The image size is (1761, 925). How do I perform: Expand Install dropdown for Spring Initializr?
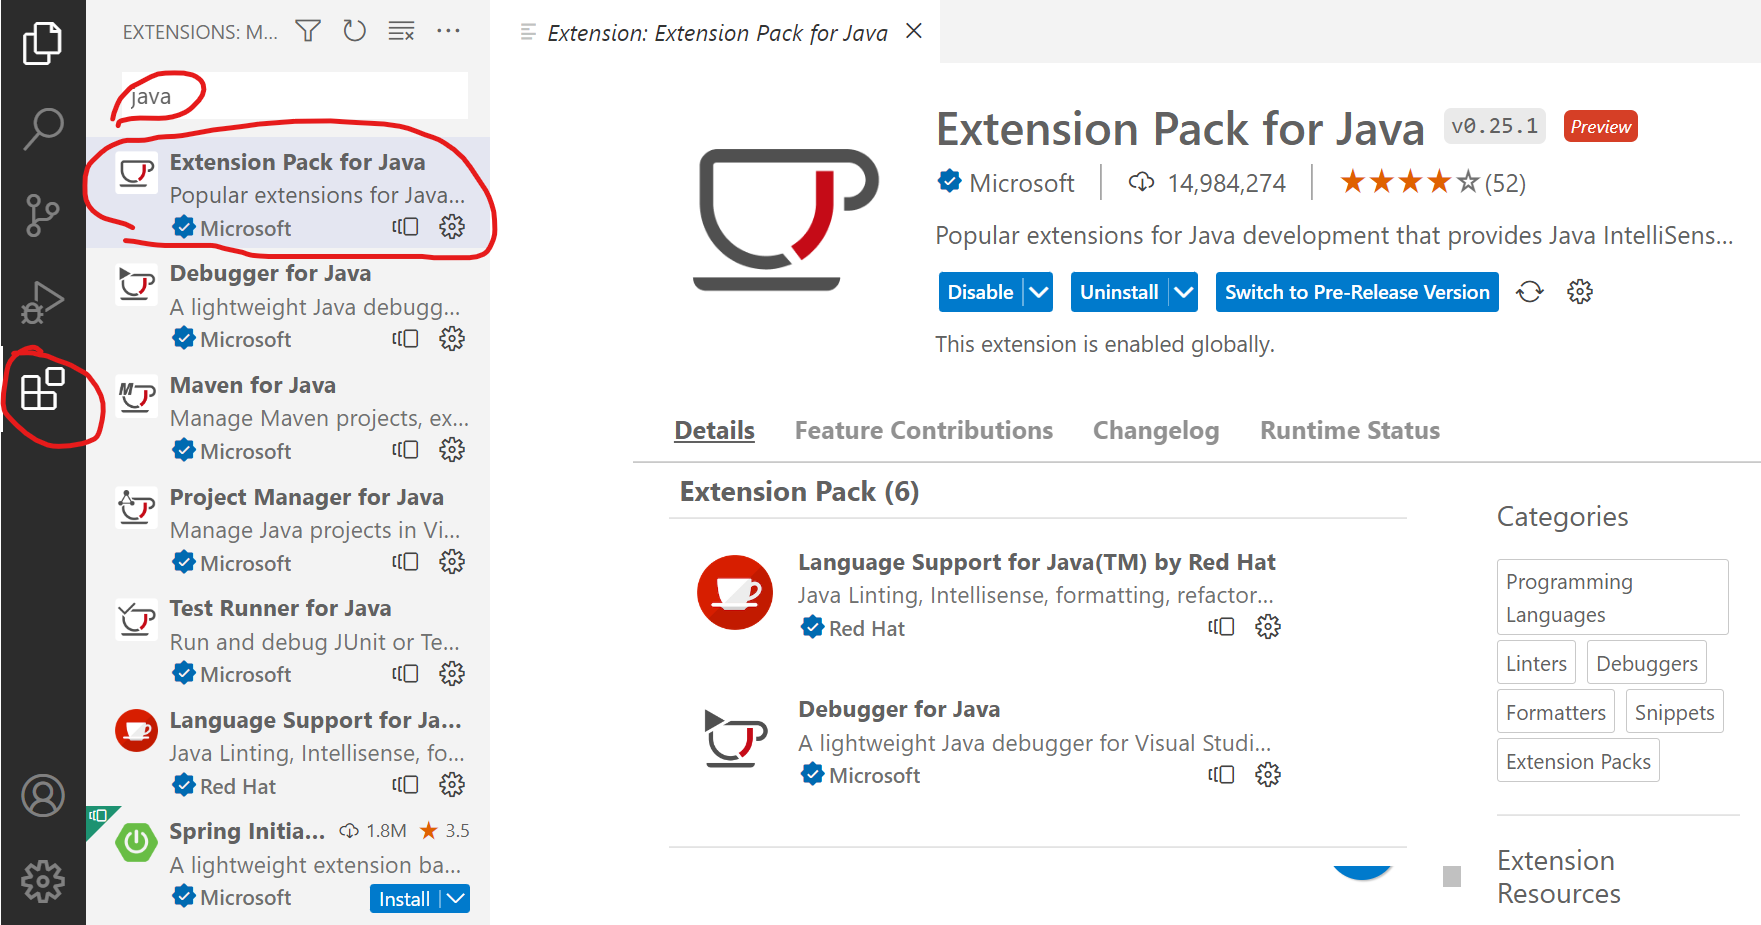pyautogui.click(x=456, y=899)
